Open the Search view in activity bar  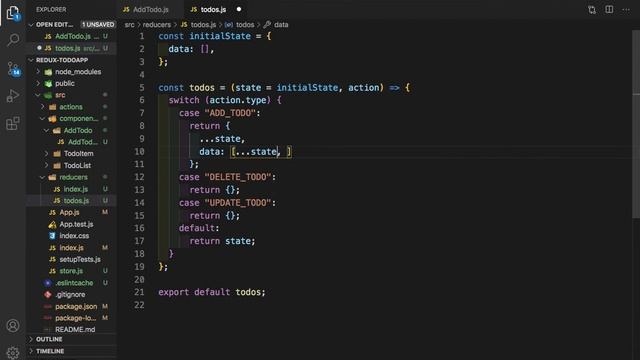pyautogui.click(x=13, y=40)
